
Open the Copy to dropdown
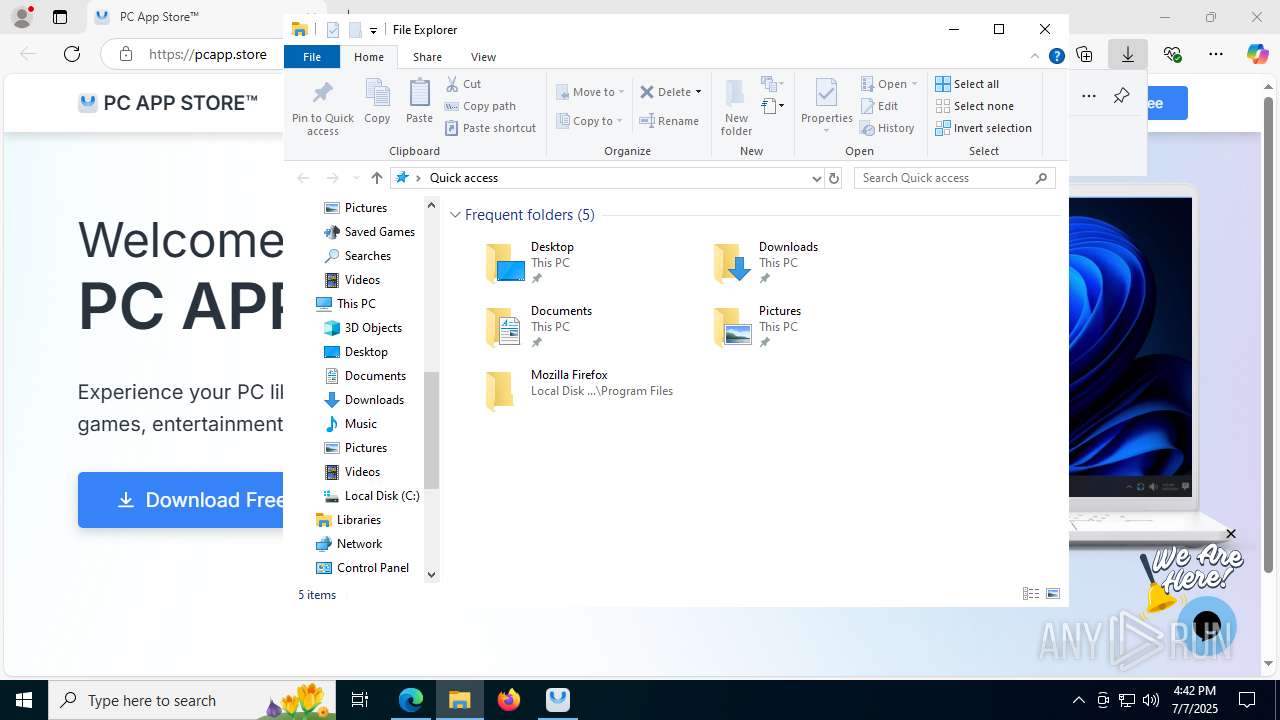[589, 121]
